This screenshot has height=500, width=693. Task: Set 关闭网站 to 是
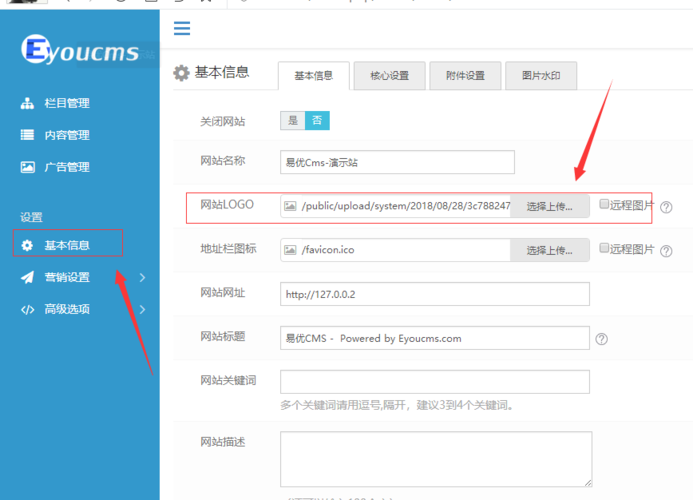tap(293, 120)
